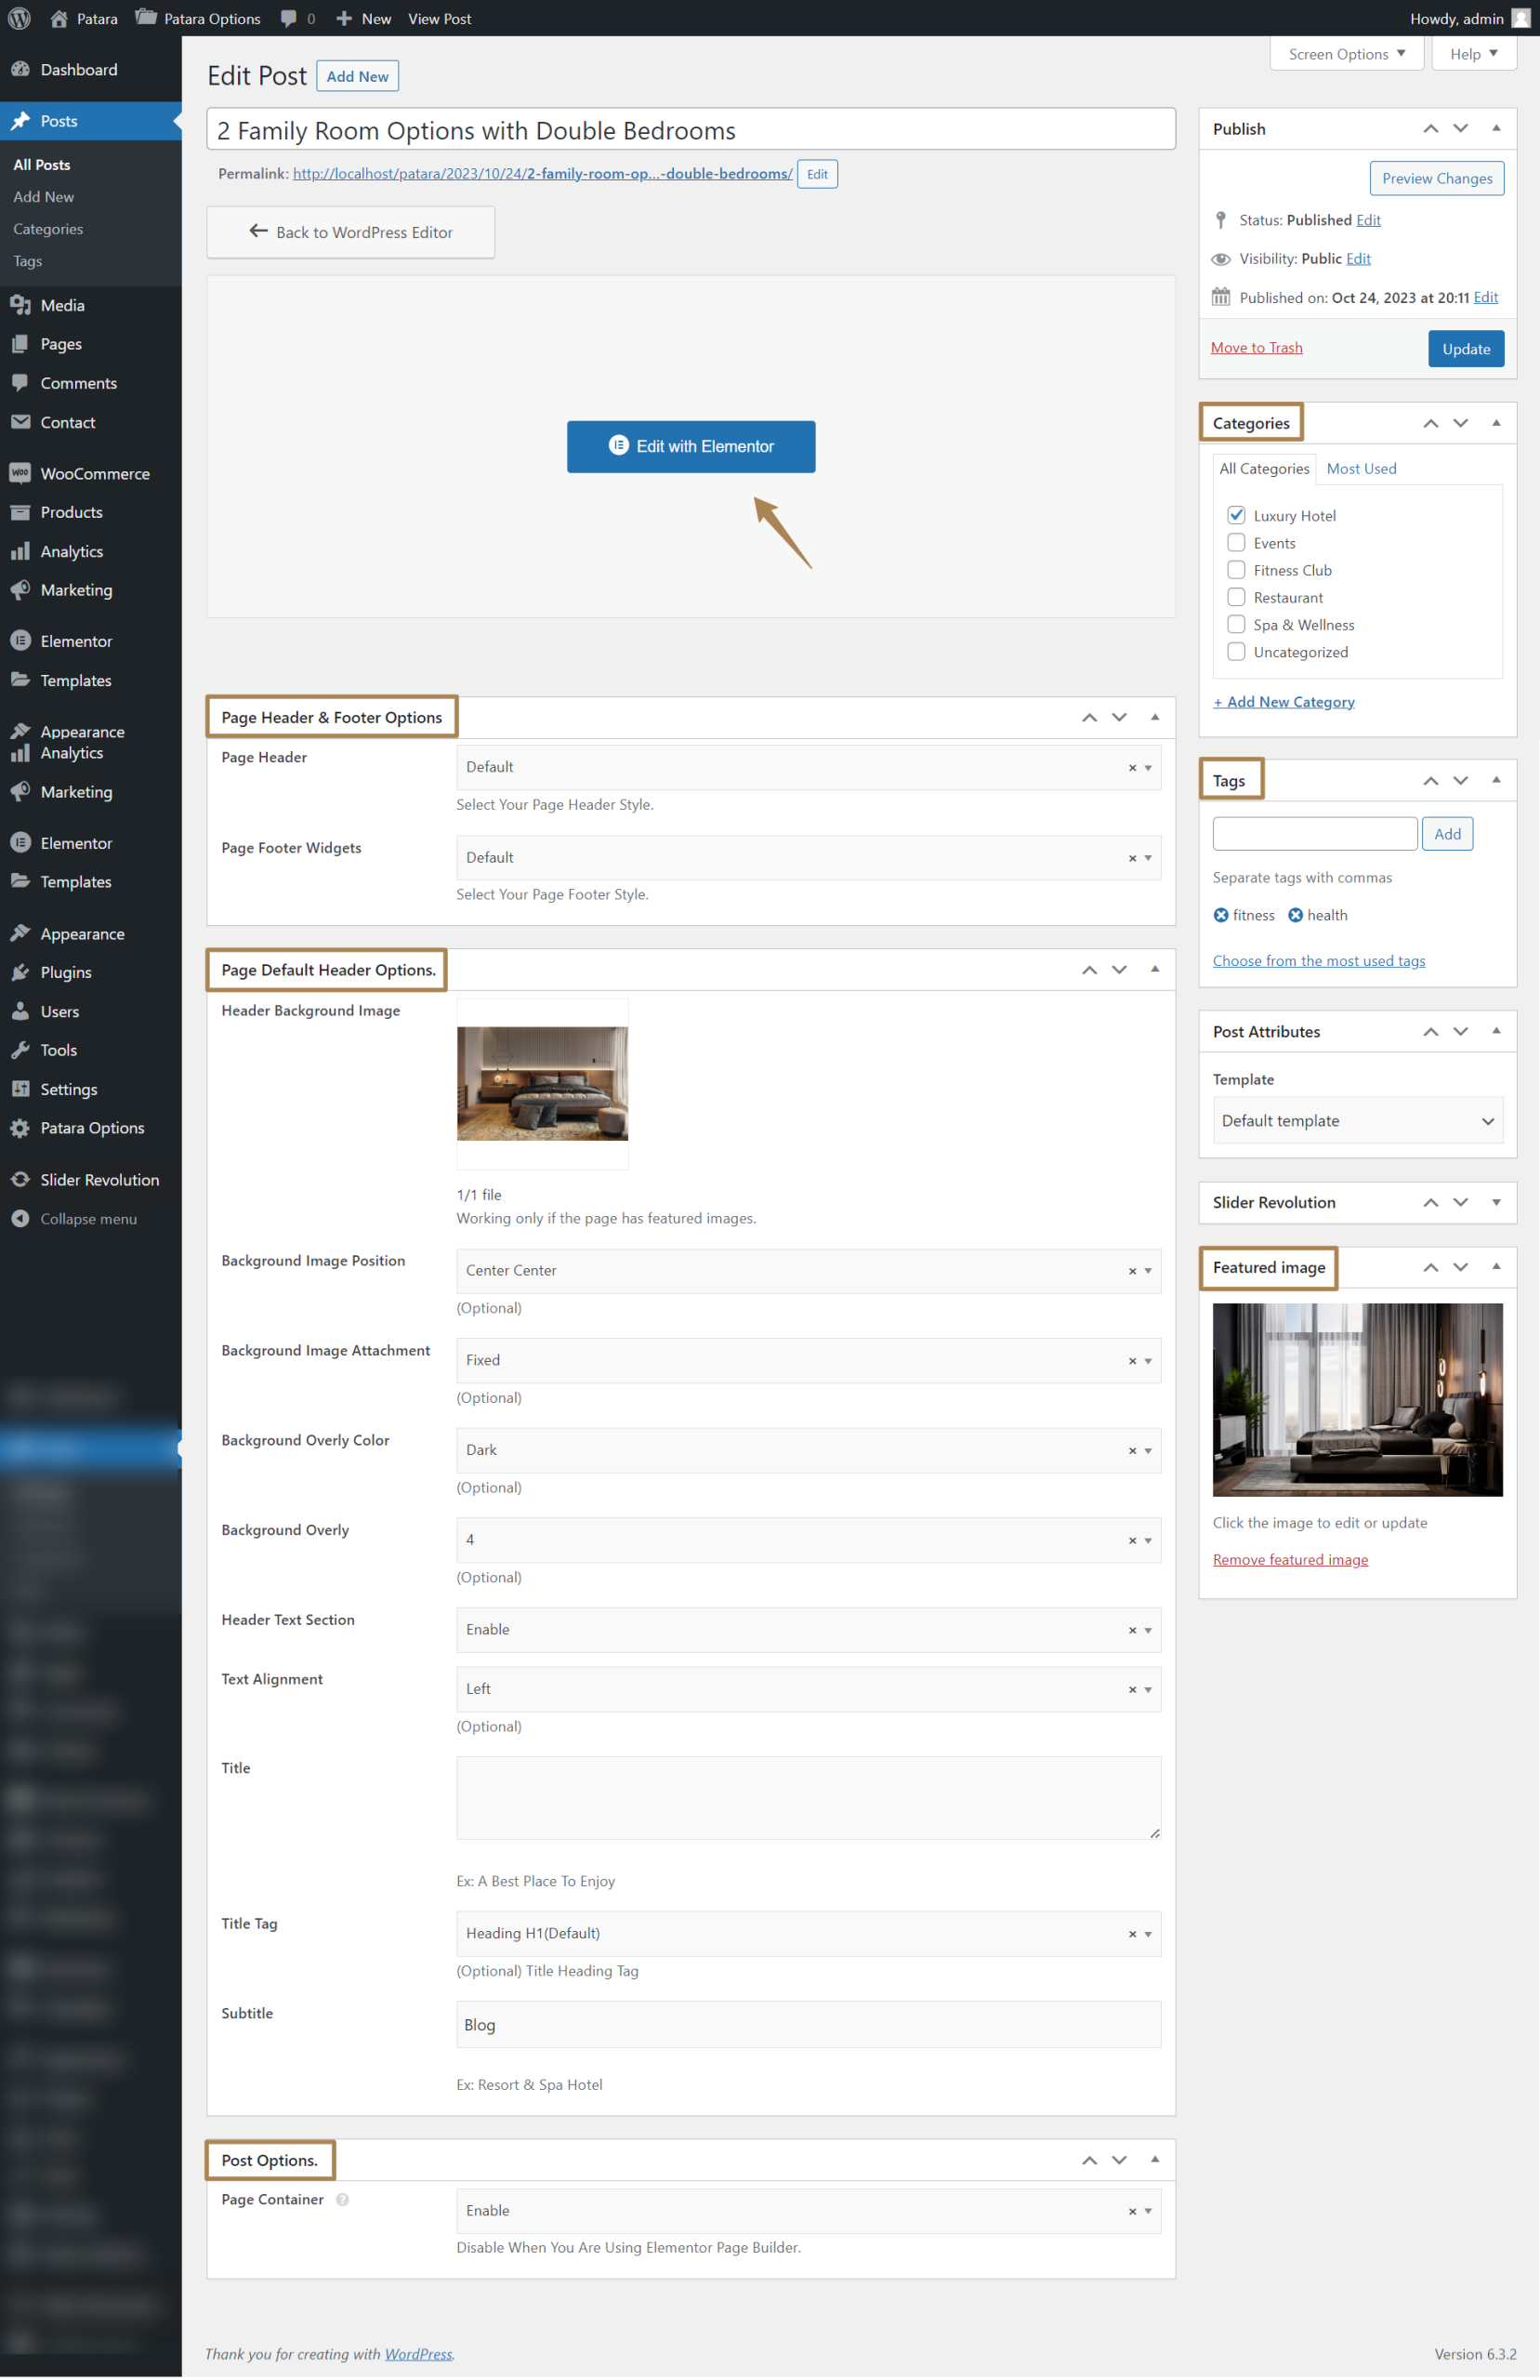Open All Posts in the Posts submenu
The image size is (1540, 2380).
(x=42, y=165)
